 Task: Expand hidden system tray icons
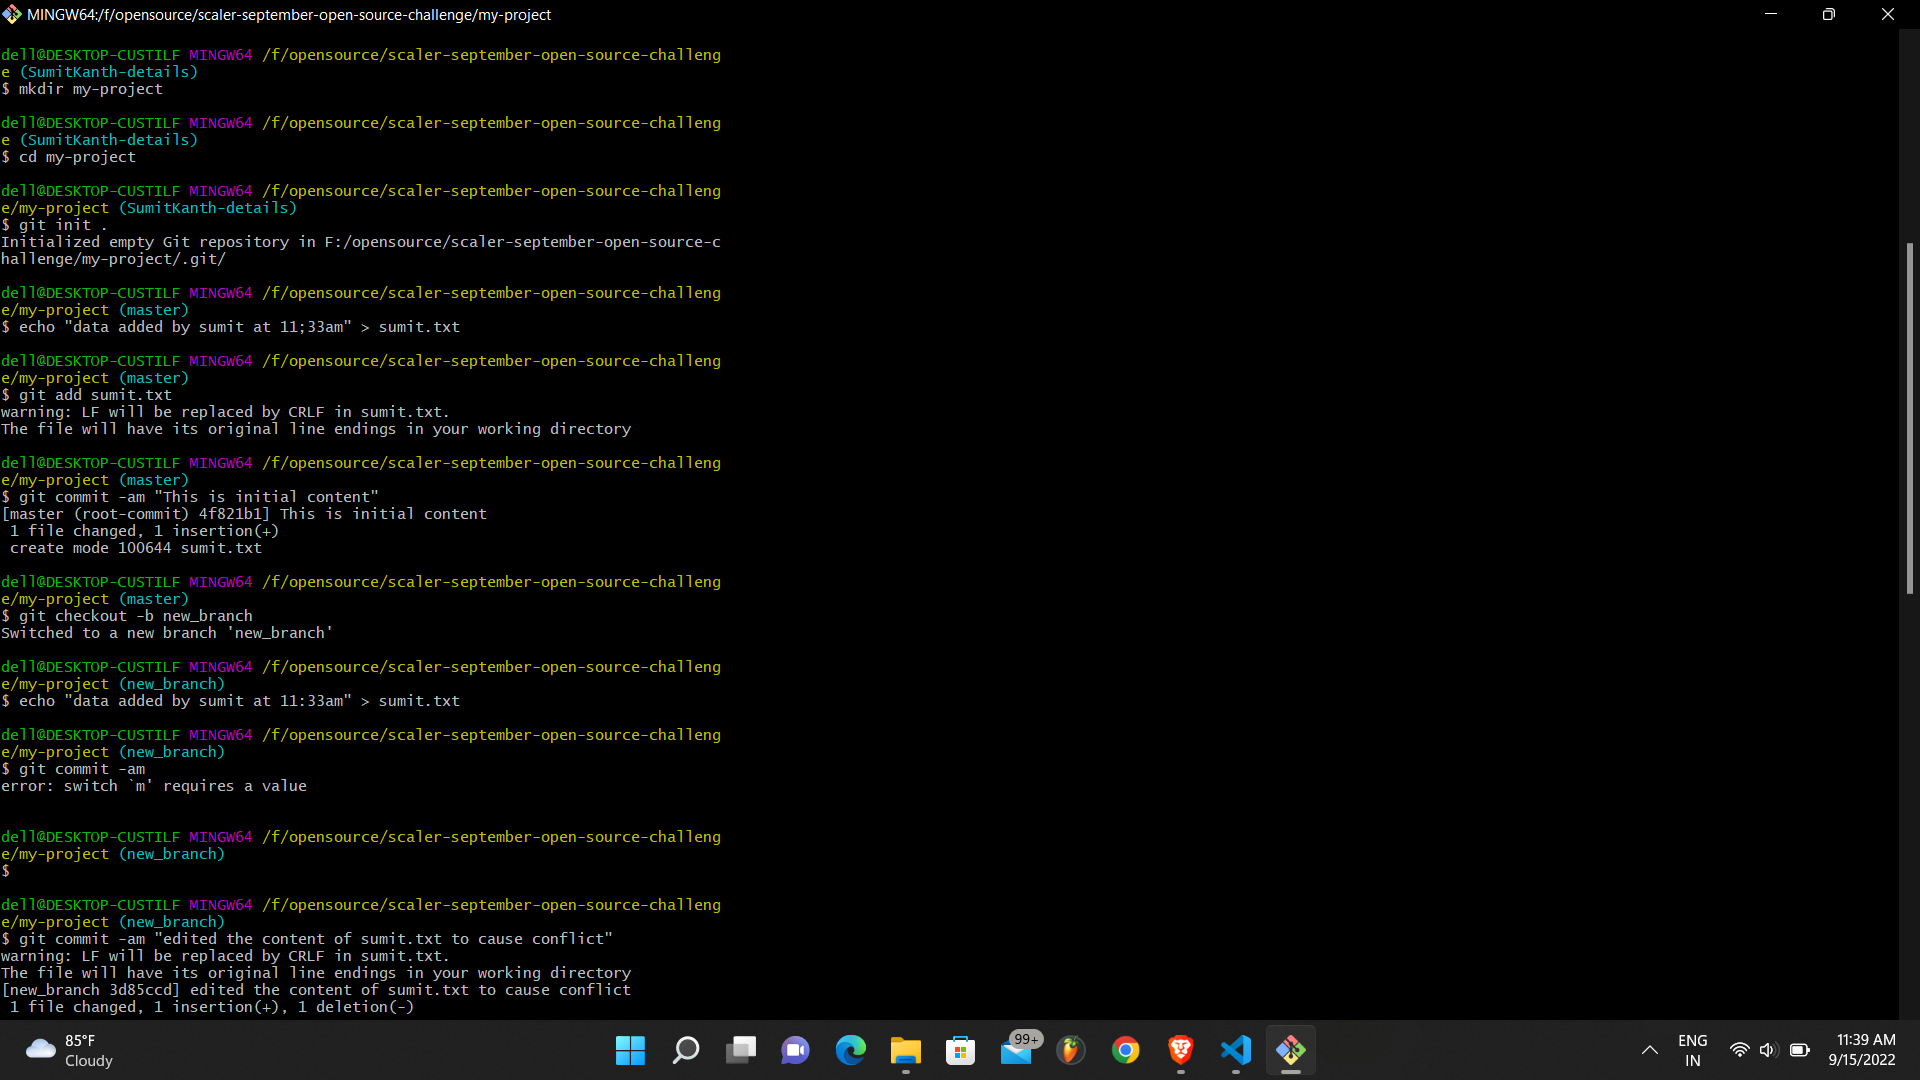(x=1649, y=1051)
